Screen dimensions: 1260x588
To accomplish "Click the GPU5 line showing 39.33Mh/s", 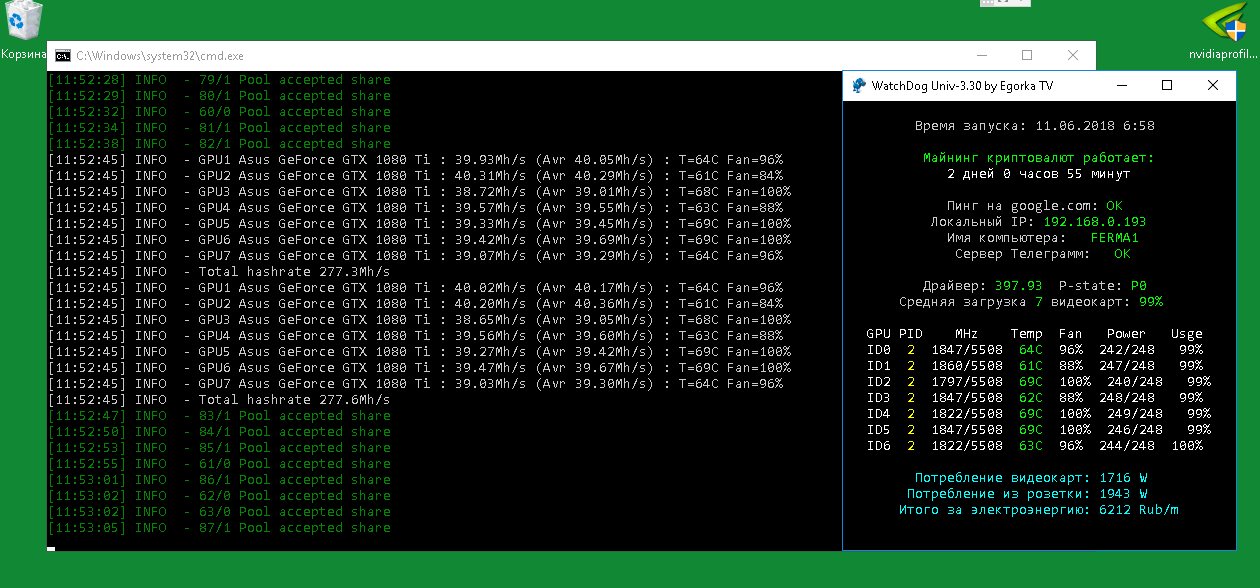I will point(419,224).
